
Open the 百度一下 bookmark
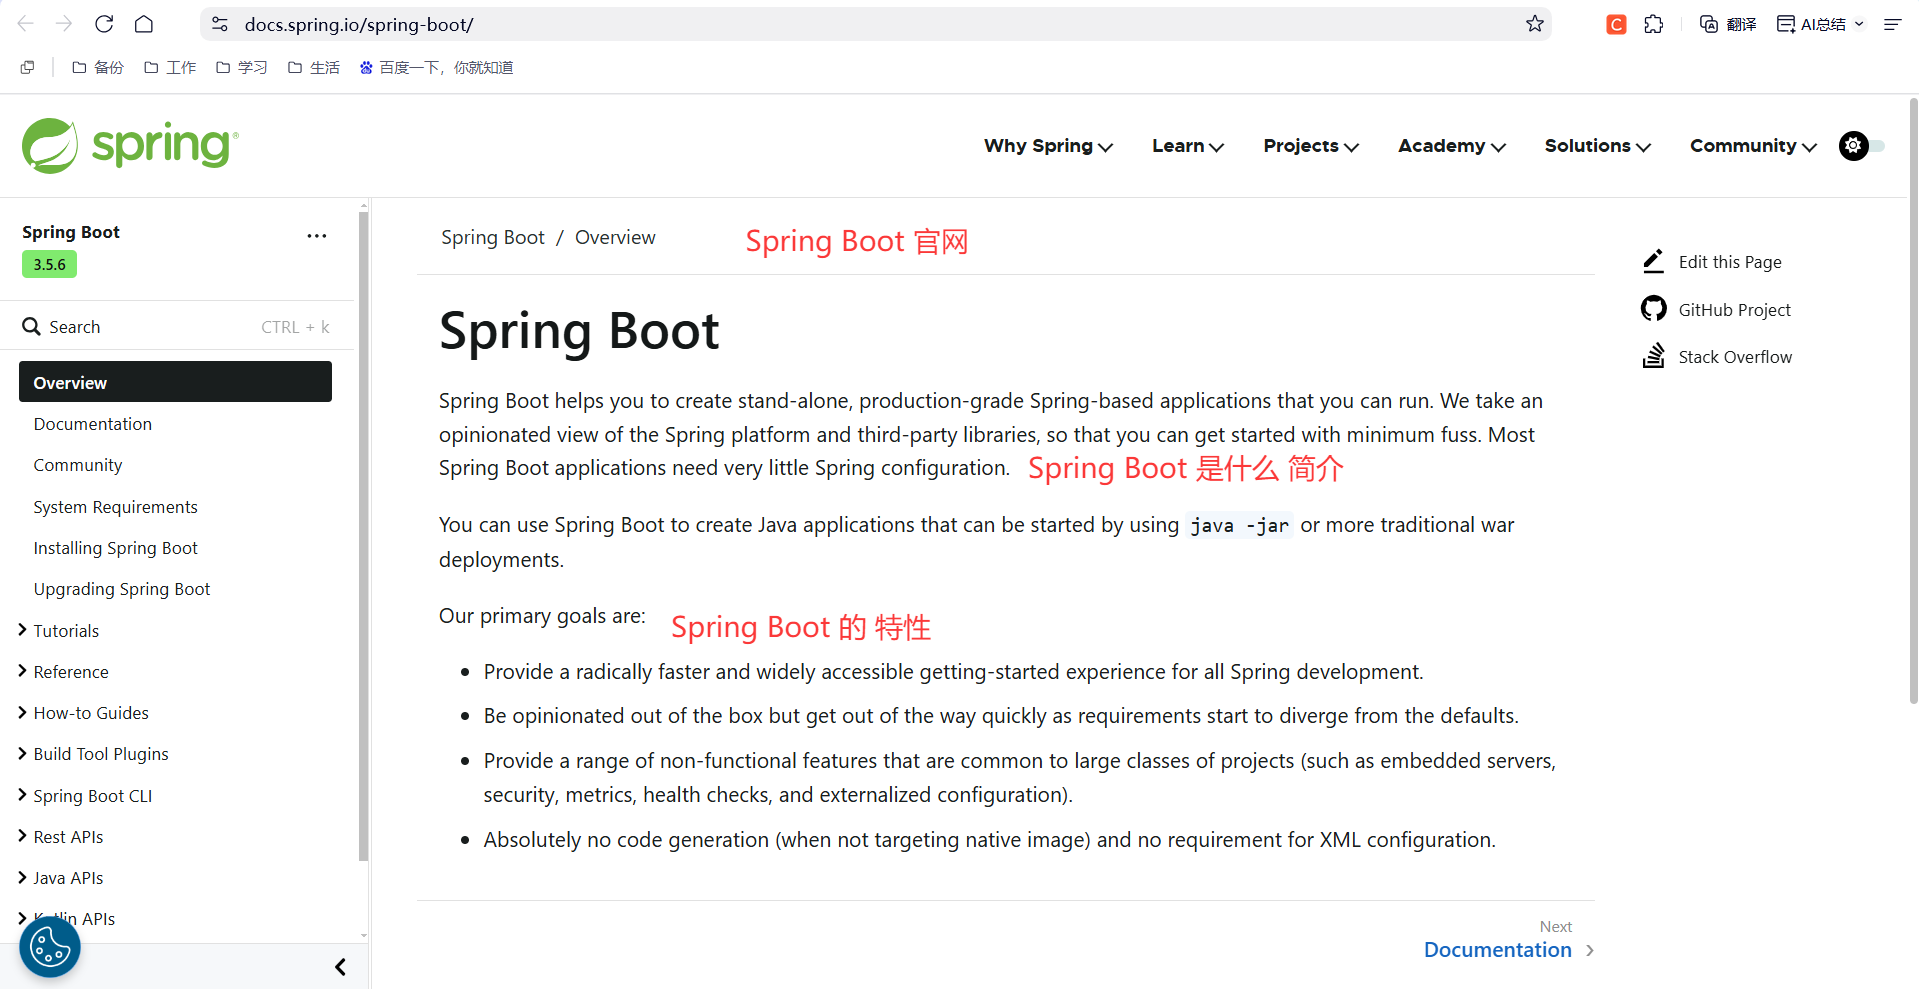[x=436, y=67]
